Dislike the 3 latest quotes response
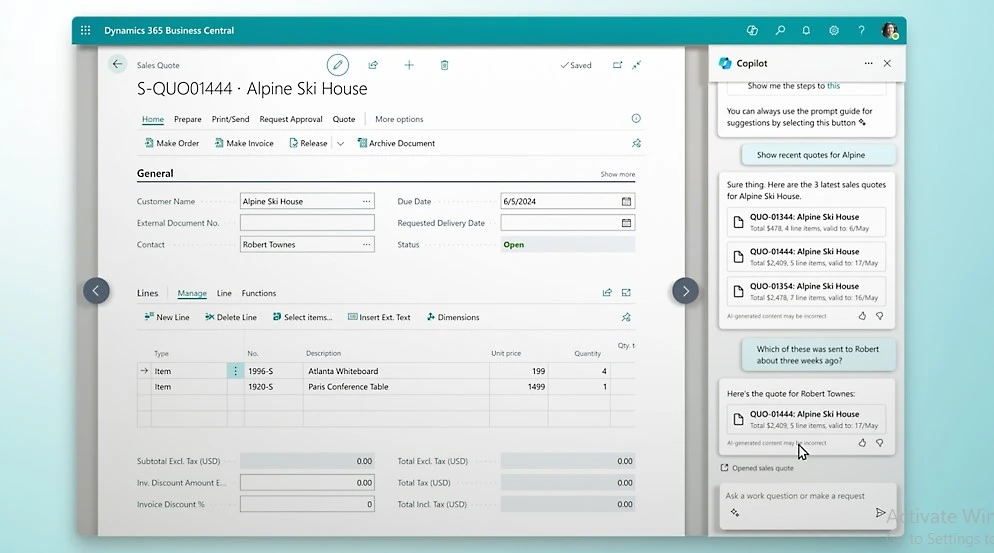This screenshot has height=553, width=994. [x=879, y=315]
